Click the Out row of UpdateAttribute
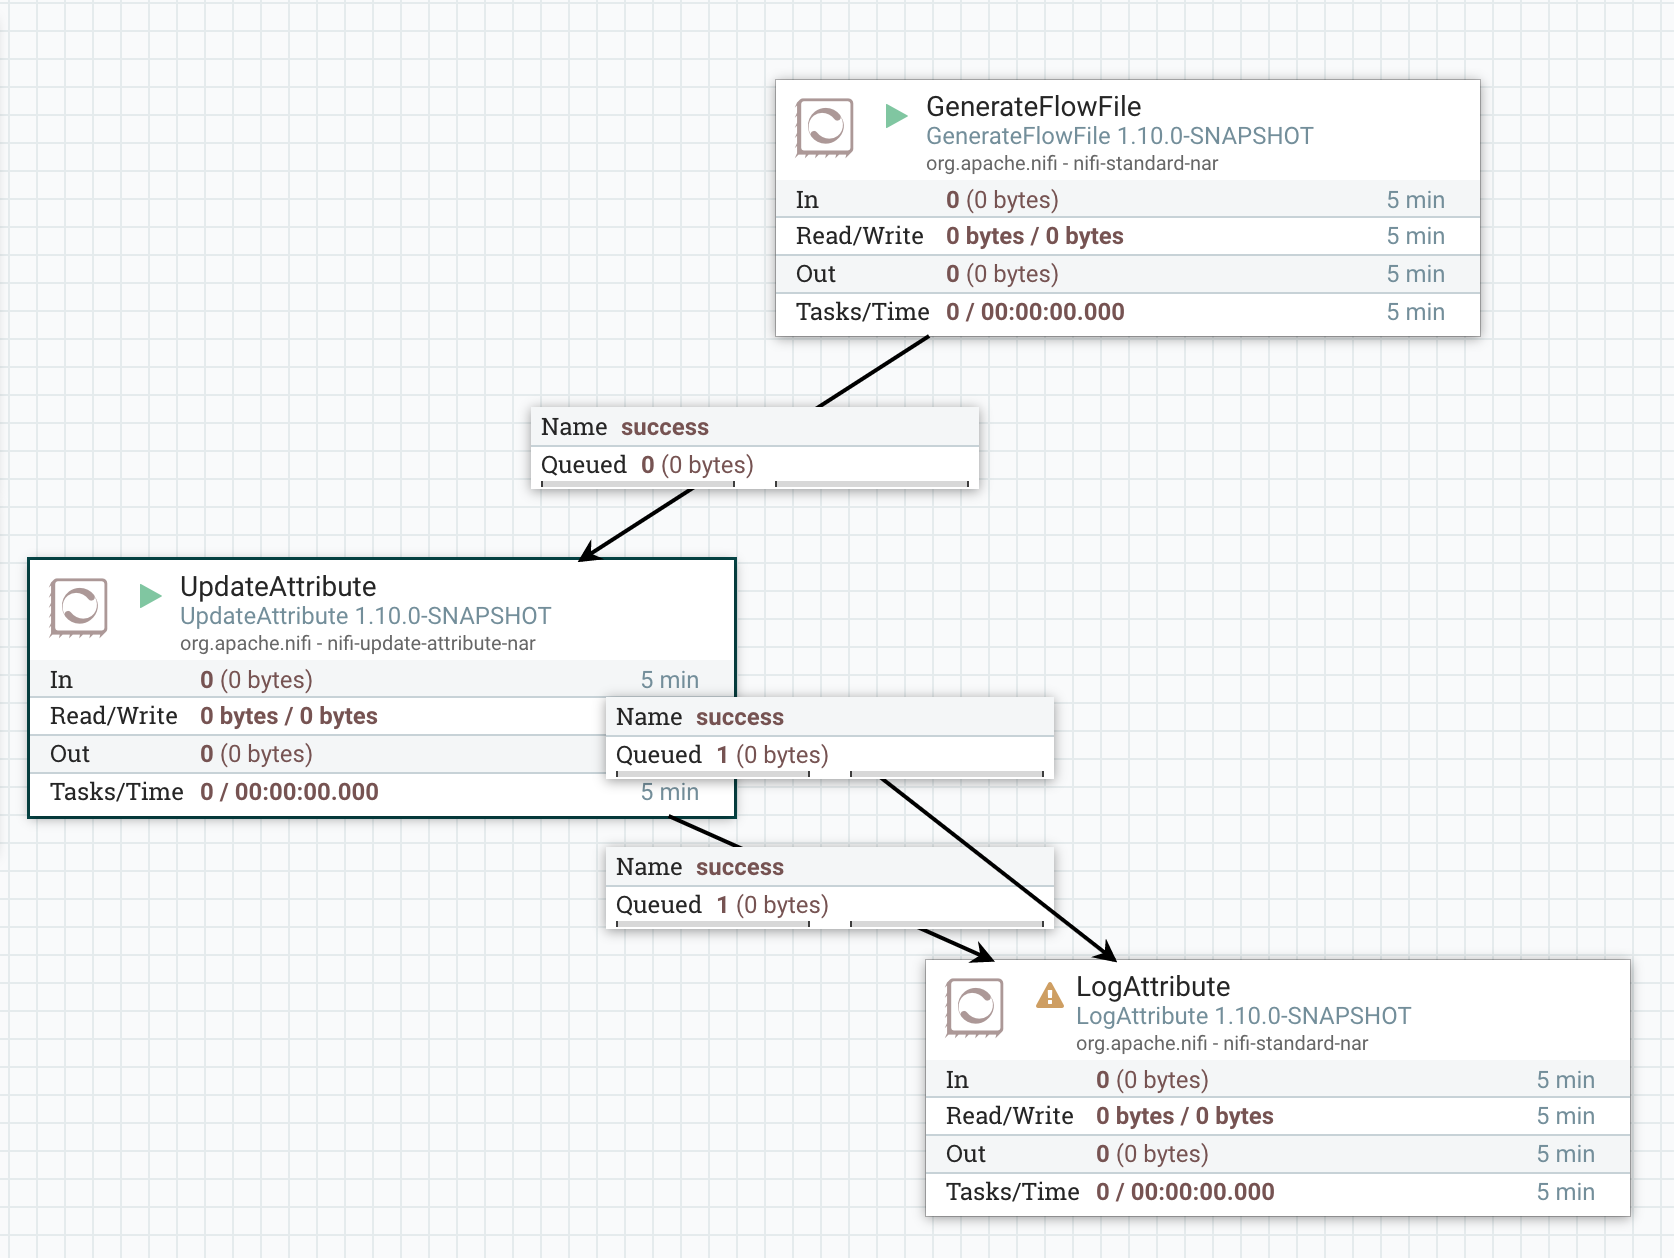 click(318, 754)
